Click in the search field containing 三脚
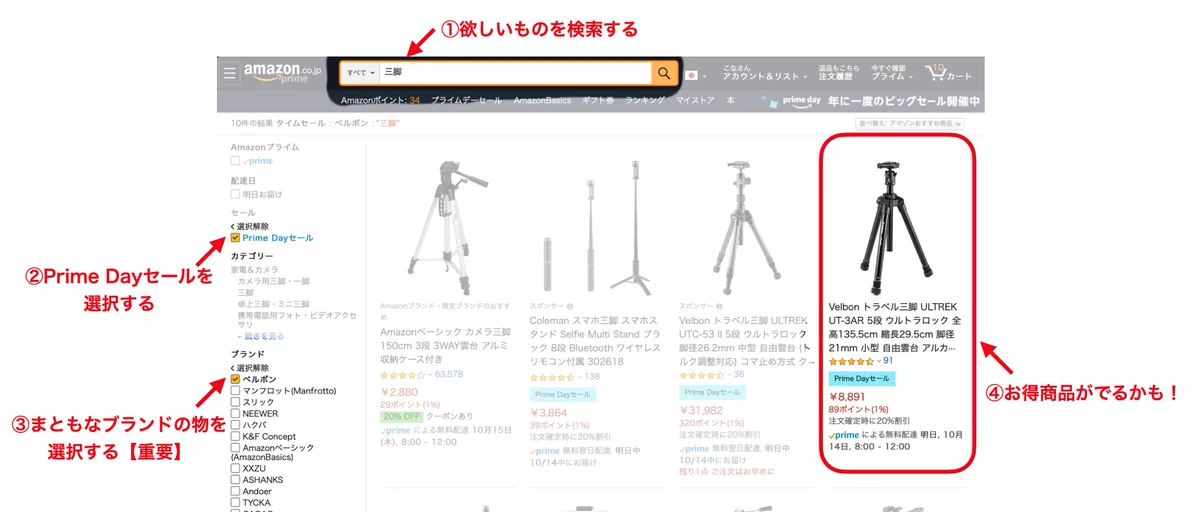This screenshot has height=512, width=1200. click(514, 73)
